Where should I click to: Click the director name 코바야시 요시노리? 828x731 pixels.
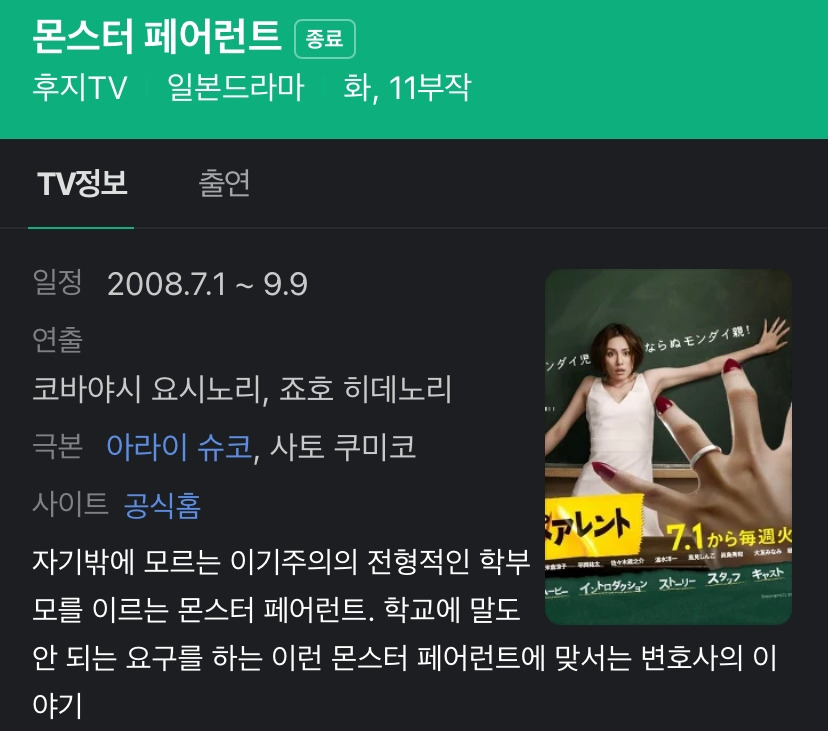(150, 389)
